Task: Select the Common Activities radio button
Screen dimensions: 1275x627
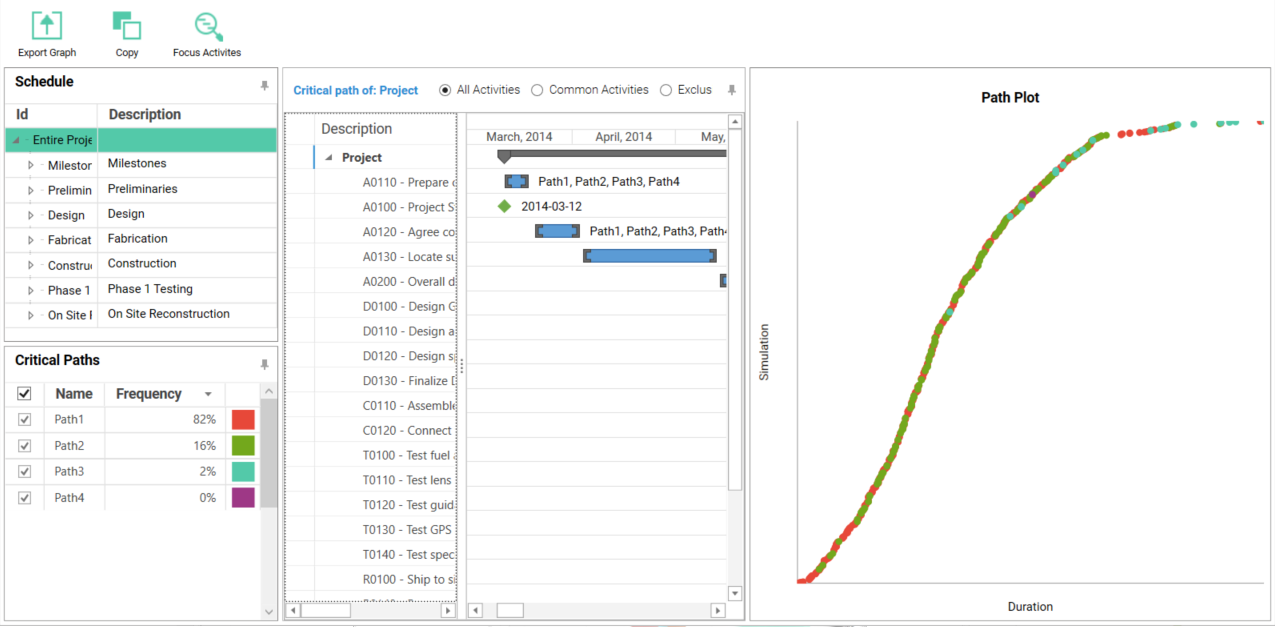Action: point(537,90)
